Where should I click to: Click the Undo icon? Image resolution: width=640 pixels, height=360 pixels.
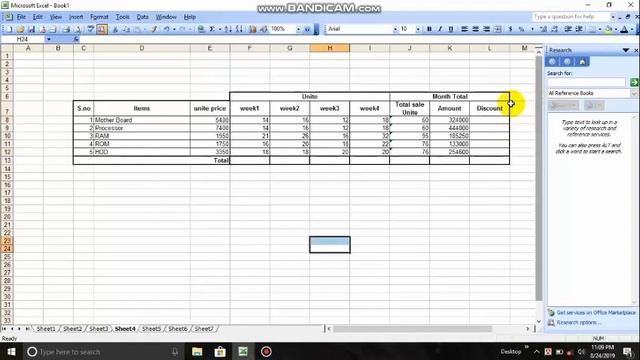pyautogui.click(x=167, y=29)
